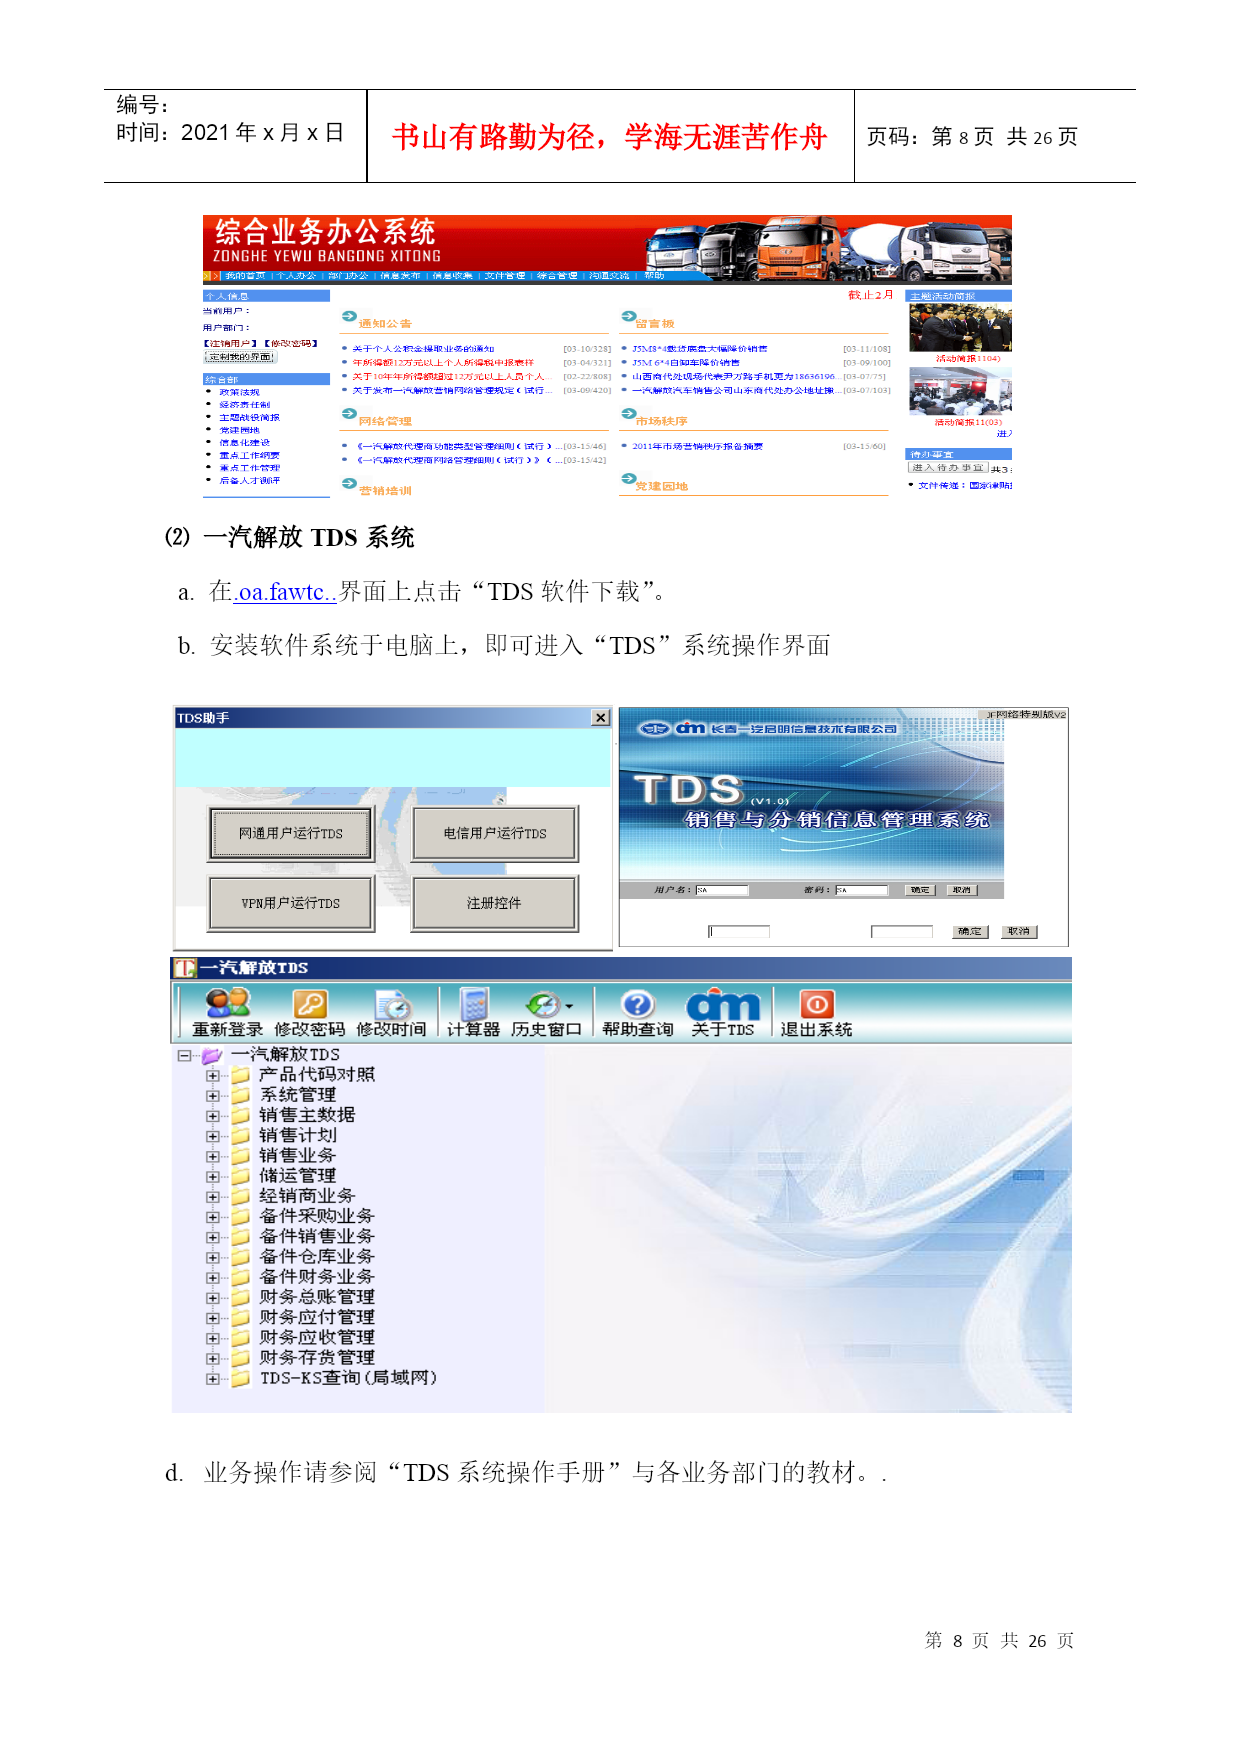Image resolution: width=1241 pixels, height=1754 pixels.
Task: Open the 历史窗口 history icon
Action: coord(543,1004)
